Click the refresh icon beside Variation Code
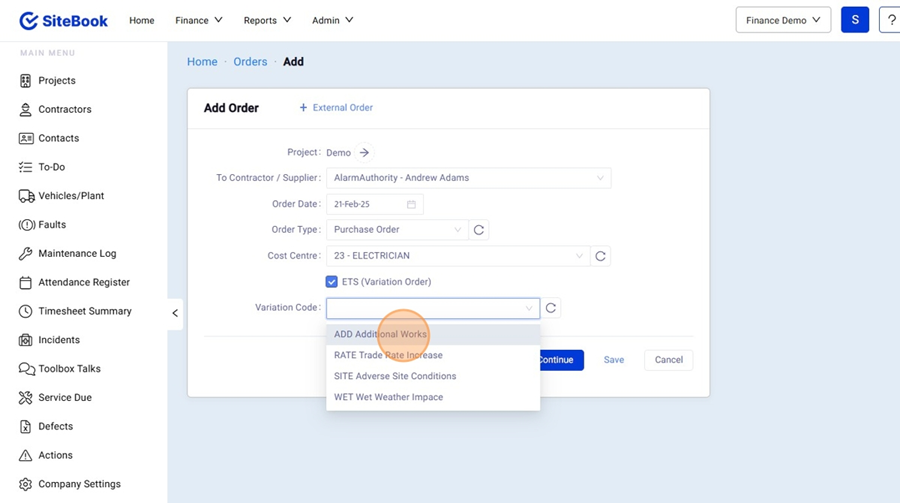The height and width of the screenshot is (503, 900). coord(551,309)
